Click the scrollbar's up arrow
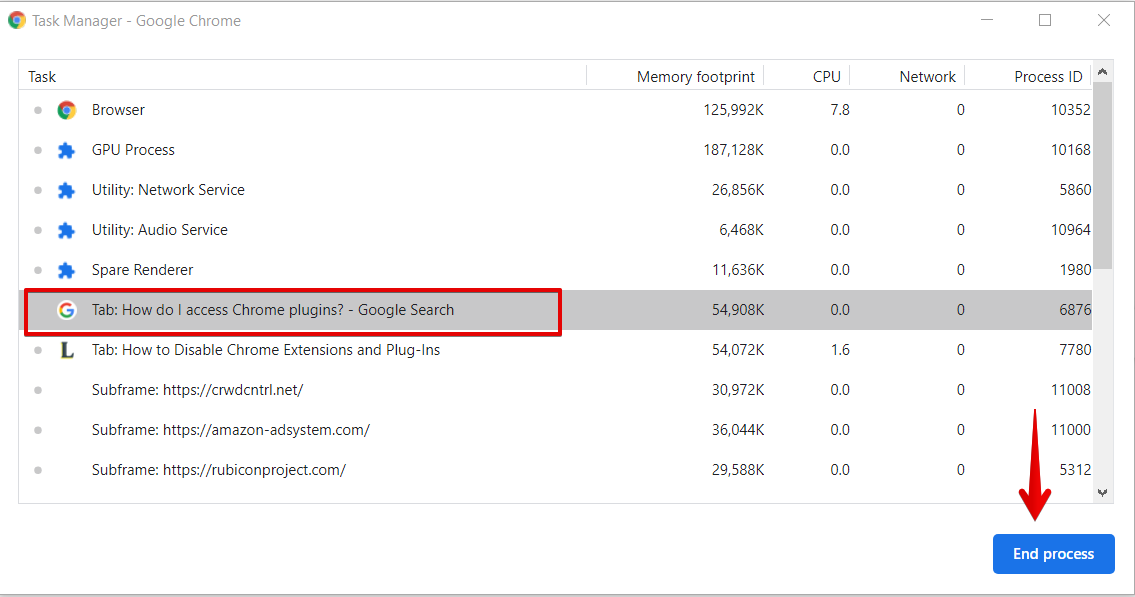Image resolution: width=1135 pixels, height=597 pixels. coord(1103,72)
